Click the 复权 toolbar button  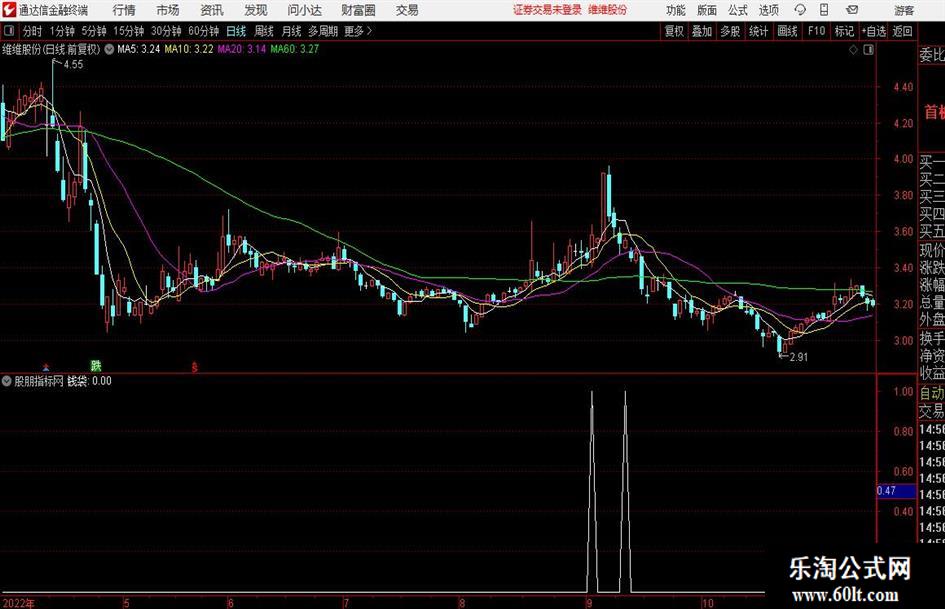pyautogui.click(x=674, y=31)
